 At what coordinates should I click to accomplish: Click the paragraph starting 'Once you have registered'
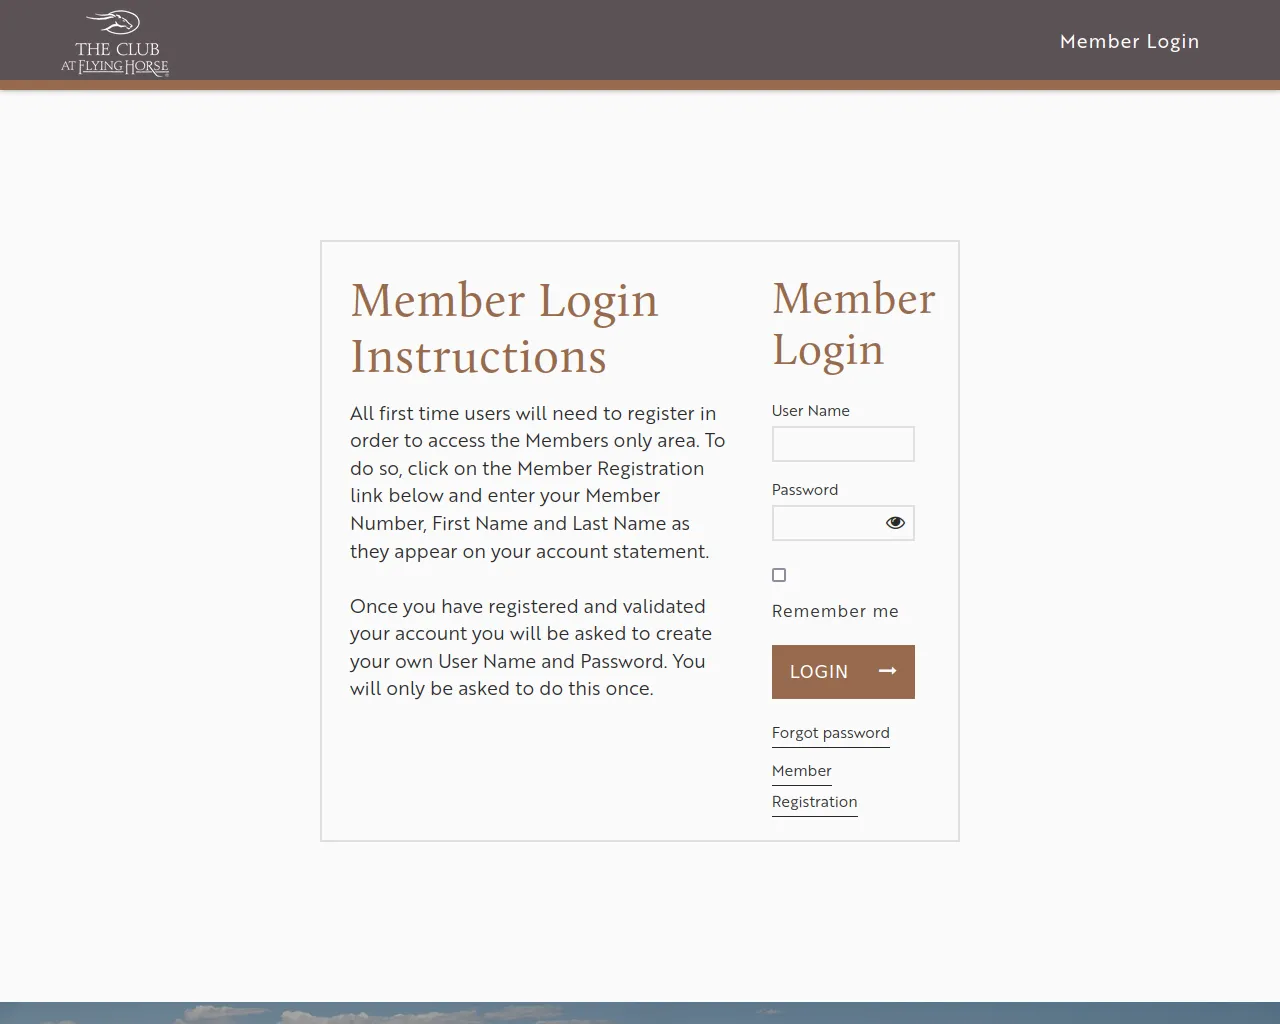[x=531, y=647]
